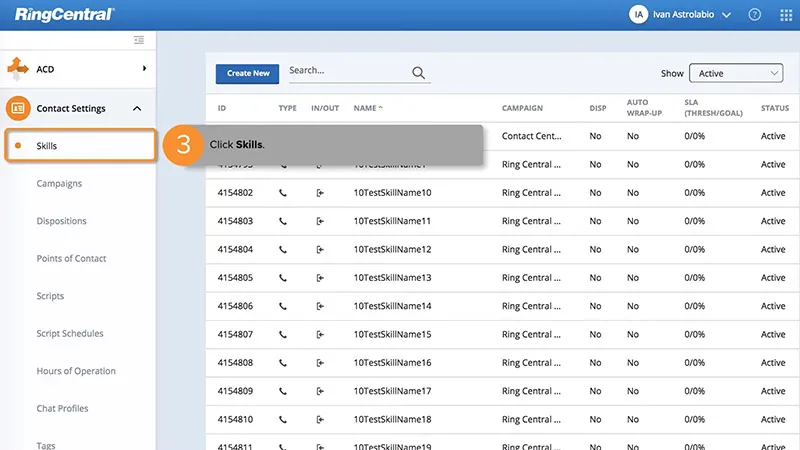
Task: Open Campaigns in the sidebar
Action: (x=59, y=184)
